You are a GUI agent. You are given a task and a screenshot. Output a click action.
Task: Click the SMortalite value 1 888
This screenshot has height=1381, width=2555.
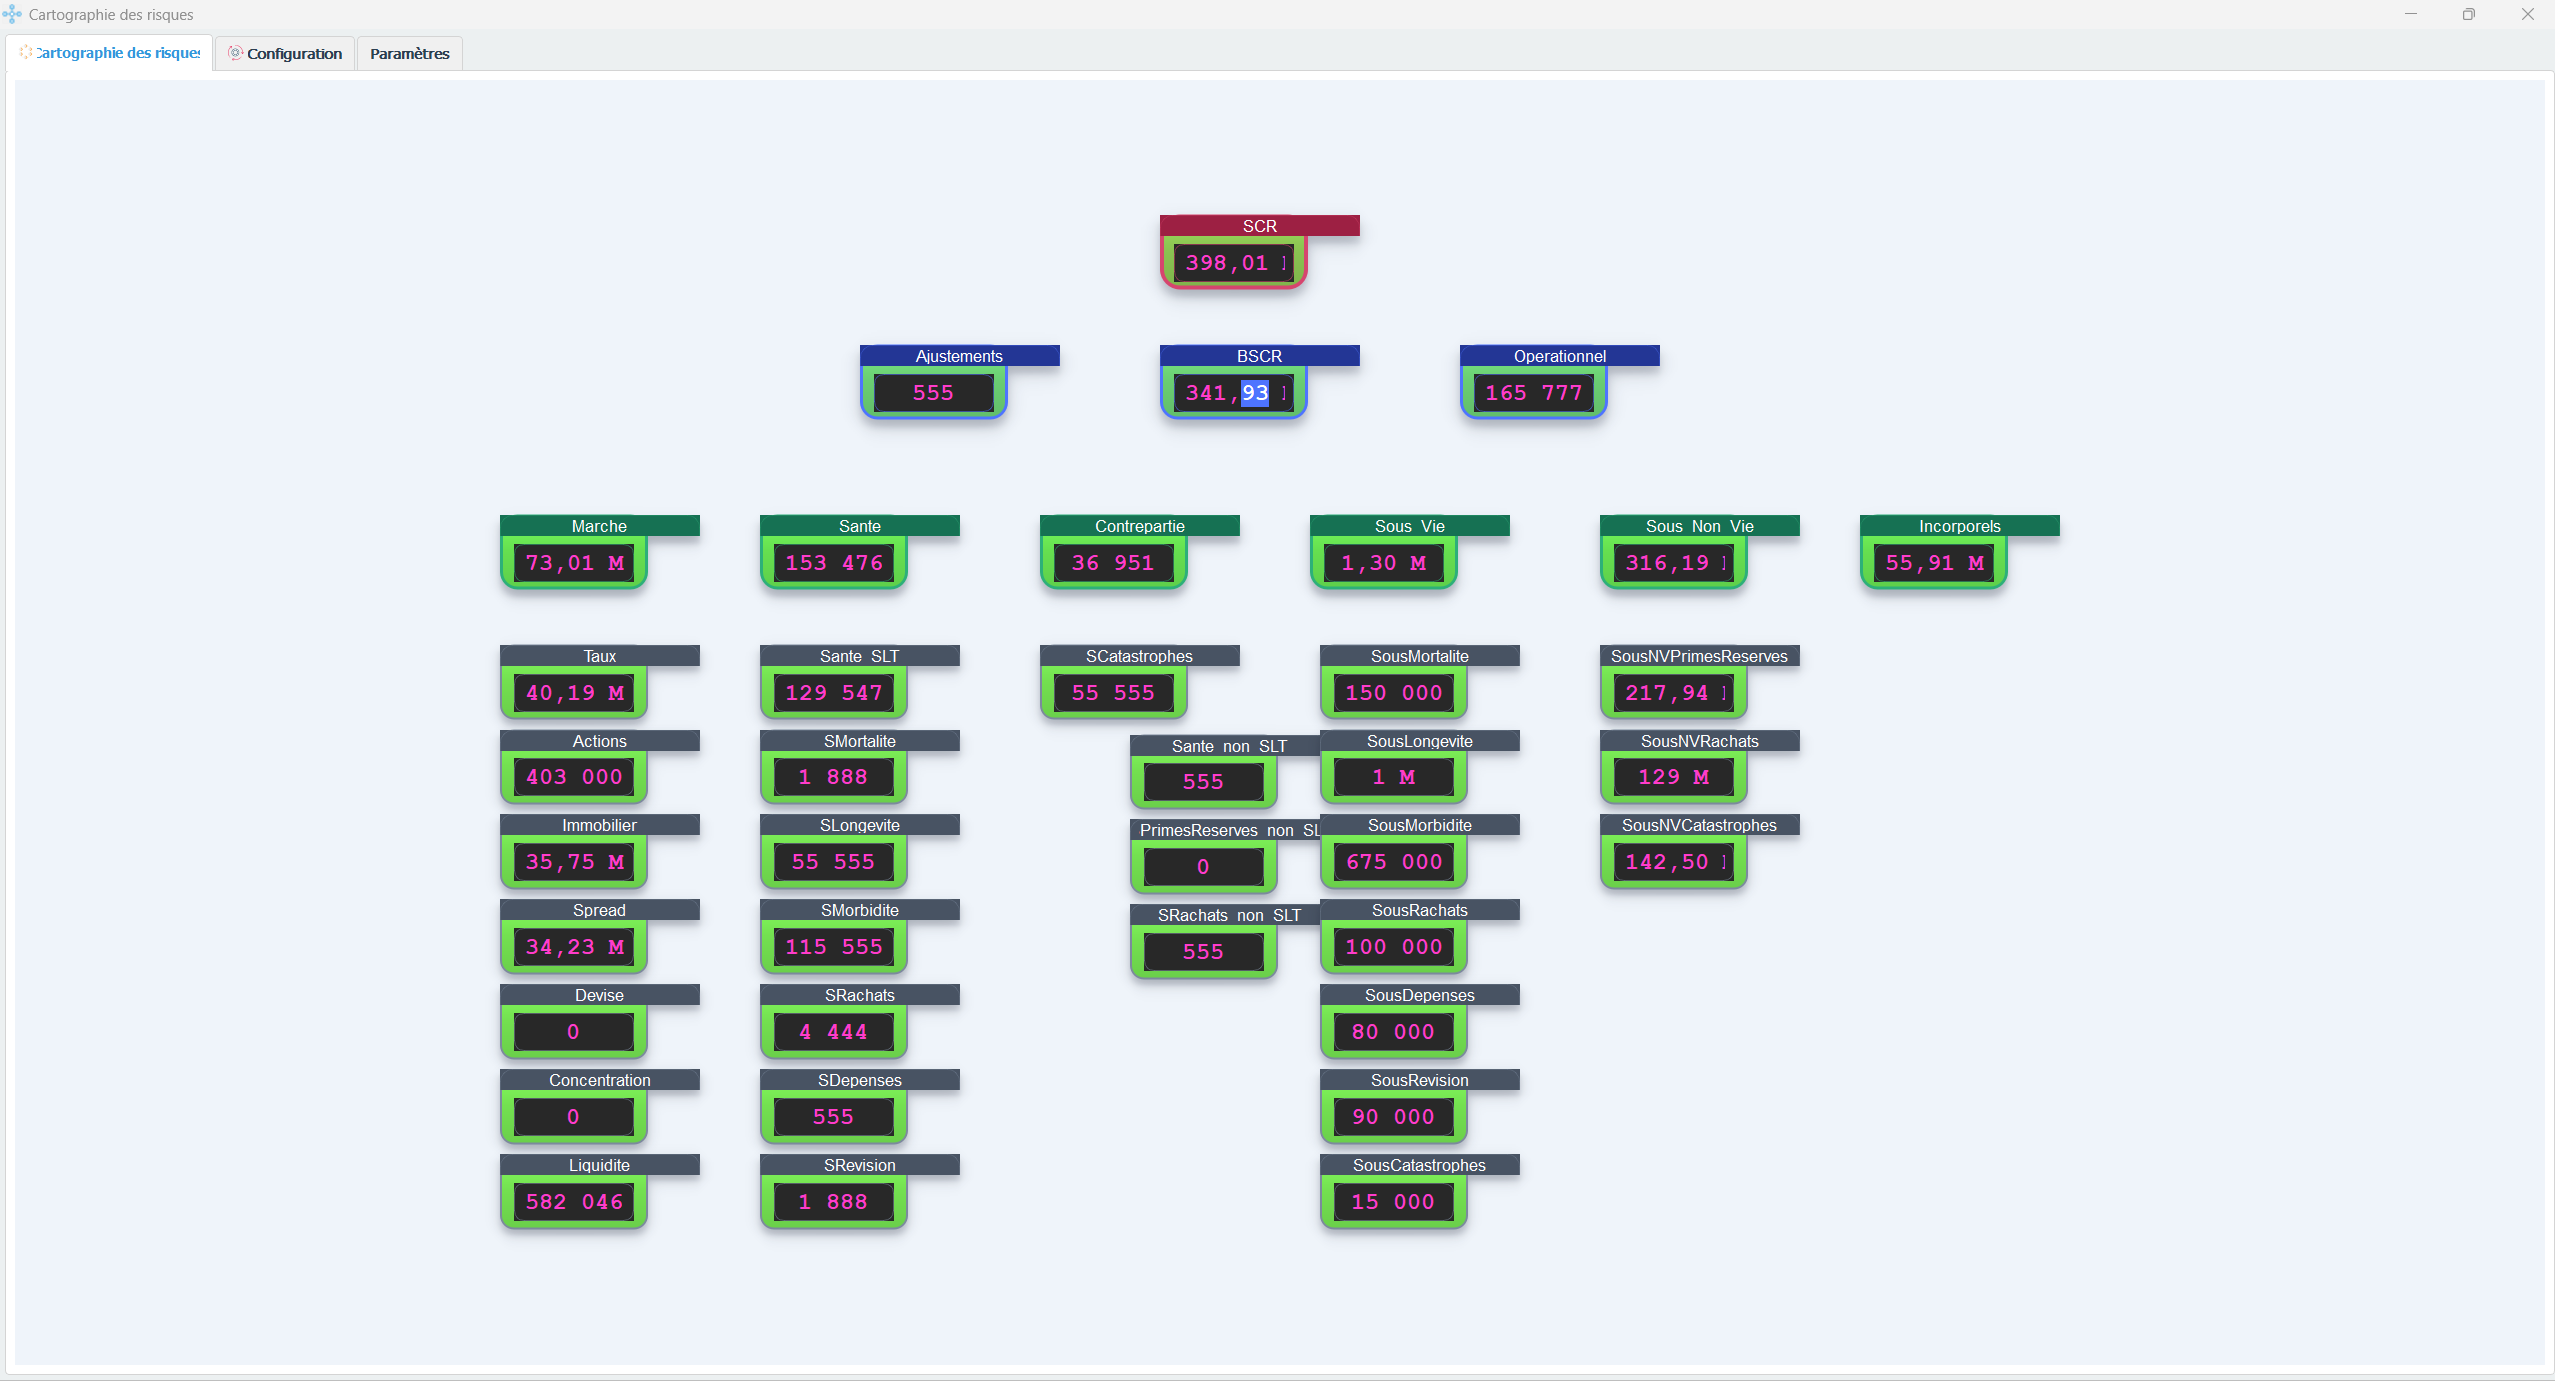834,777
